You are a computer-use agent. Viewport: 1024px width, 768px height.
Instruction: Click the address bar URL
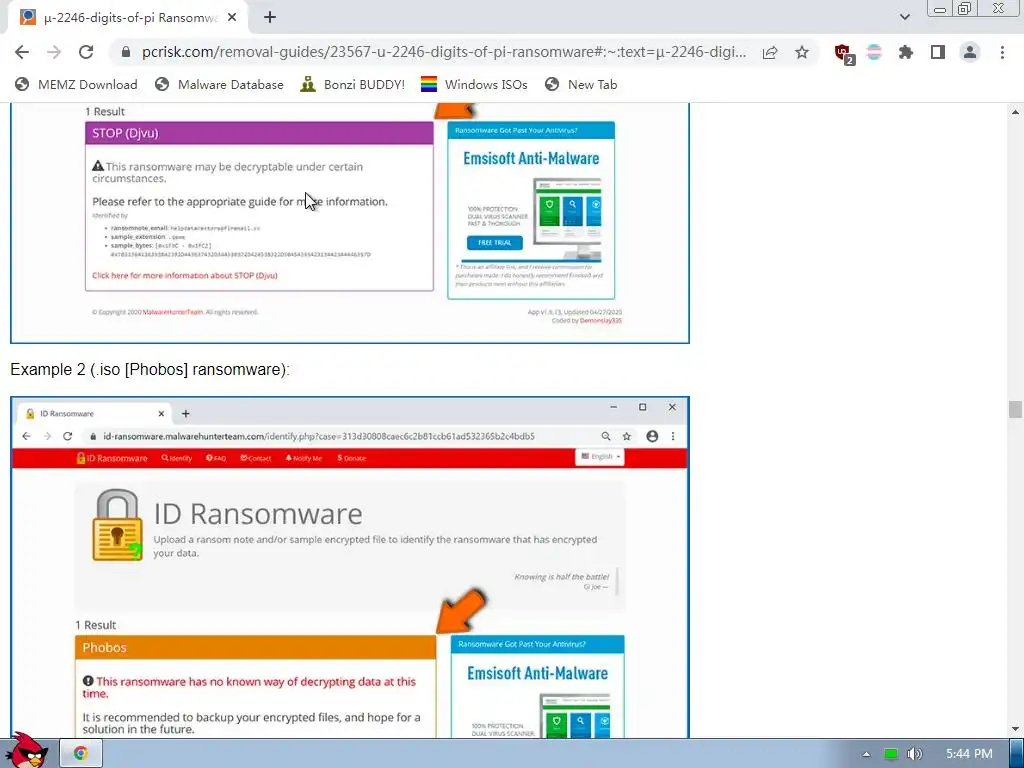pyautogui.click(x=444, y=52)
